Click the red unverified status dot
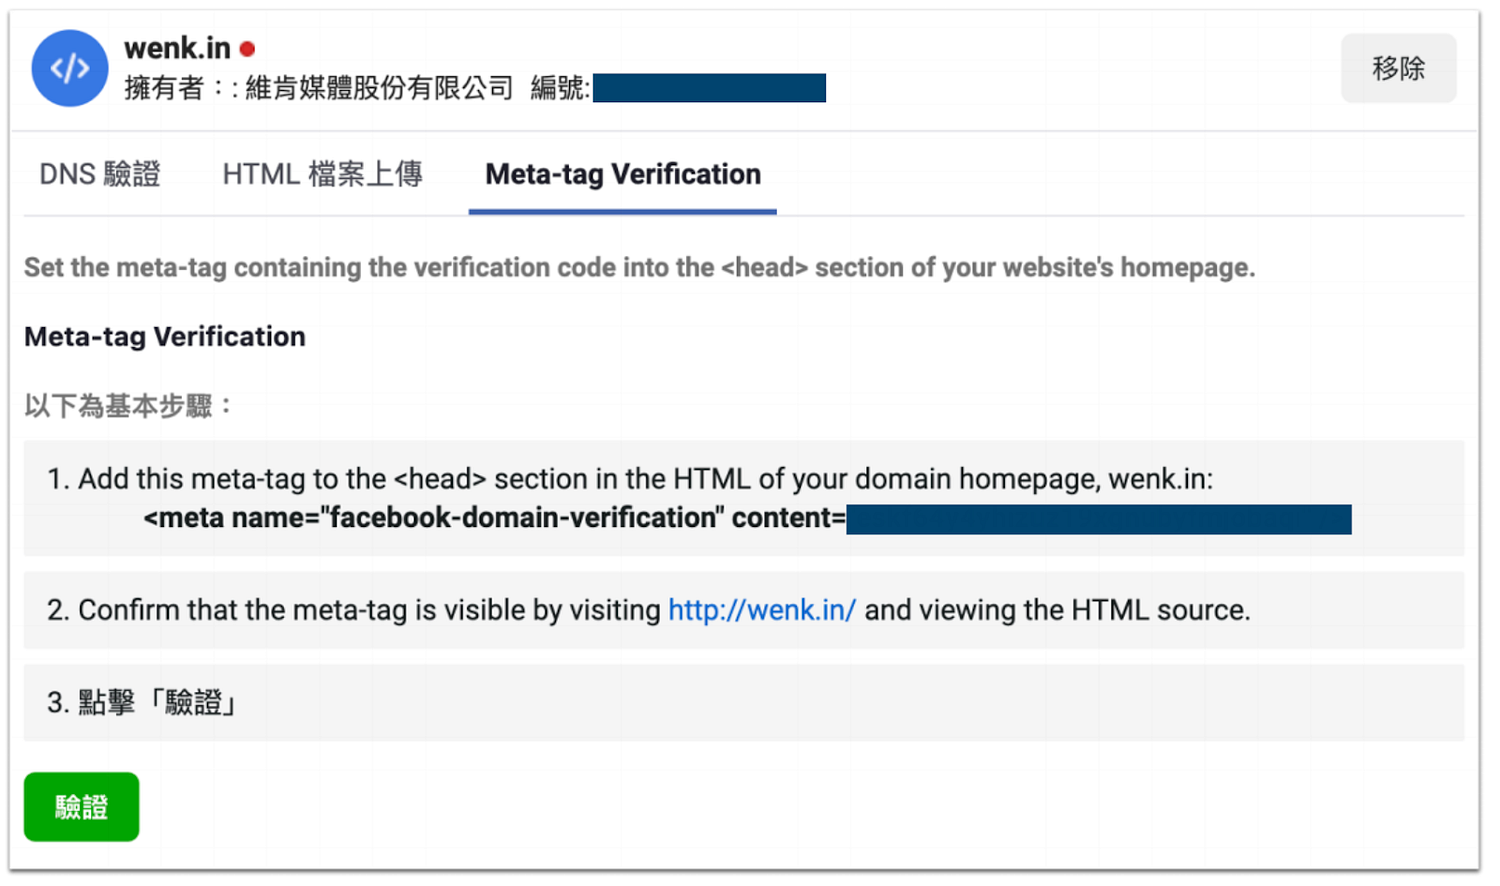This screenshot has height=886, width=1500. tap(247, 48)
